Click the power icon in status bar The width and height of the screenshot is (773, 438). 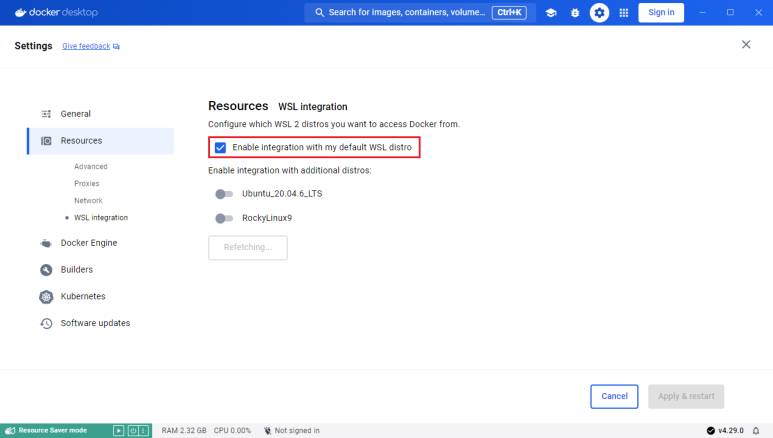(133, 431)
